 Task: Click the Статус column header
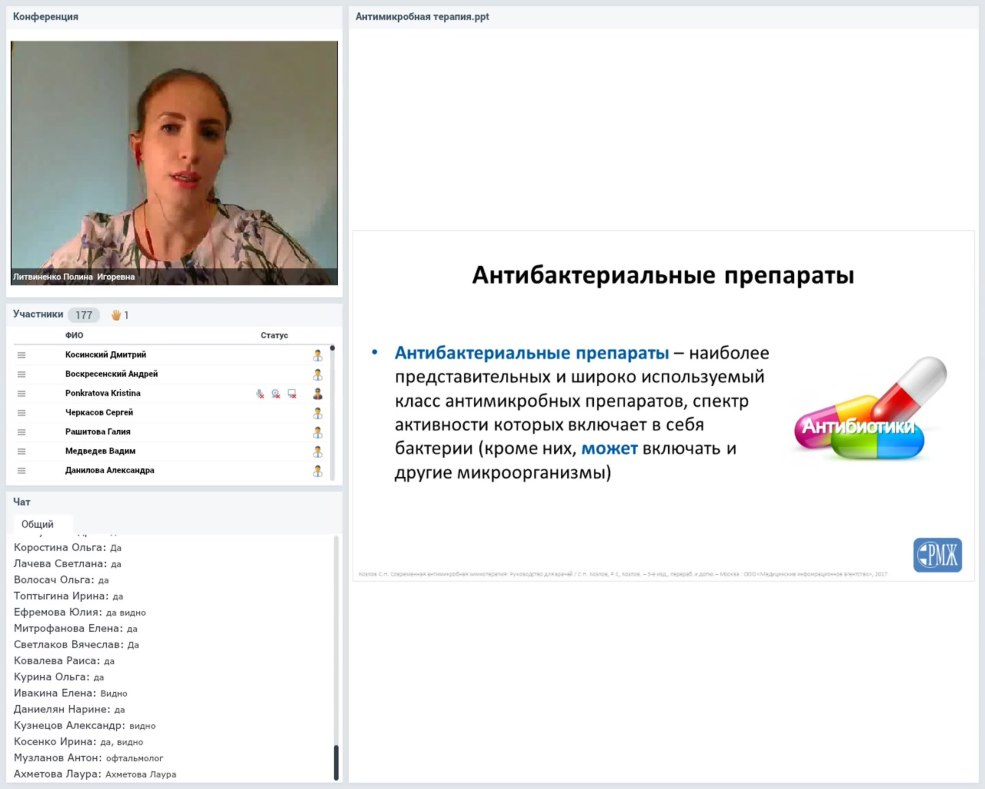pos(274,335)
